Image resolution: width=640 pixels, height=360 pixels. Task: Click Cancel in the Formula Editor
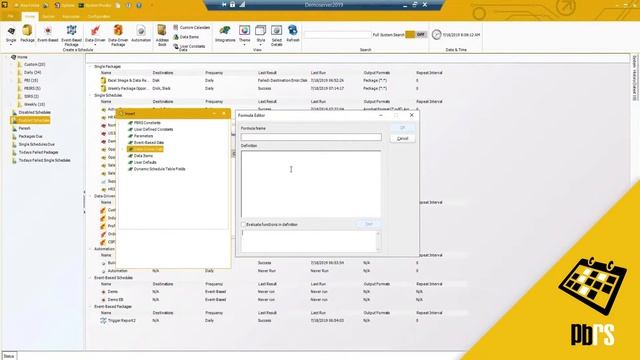pos(402,139)
